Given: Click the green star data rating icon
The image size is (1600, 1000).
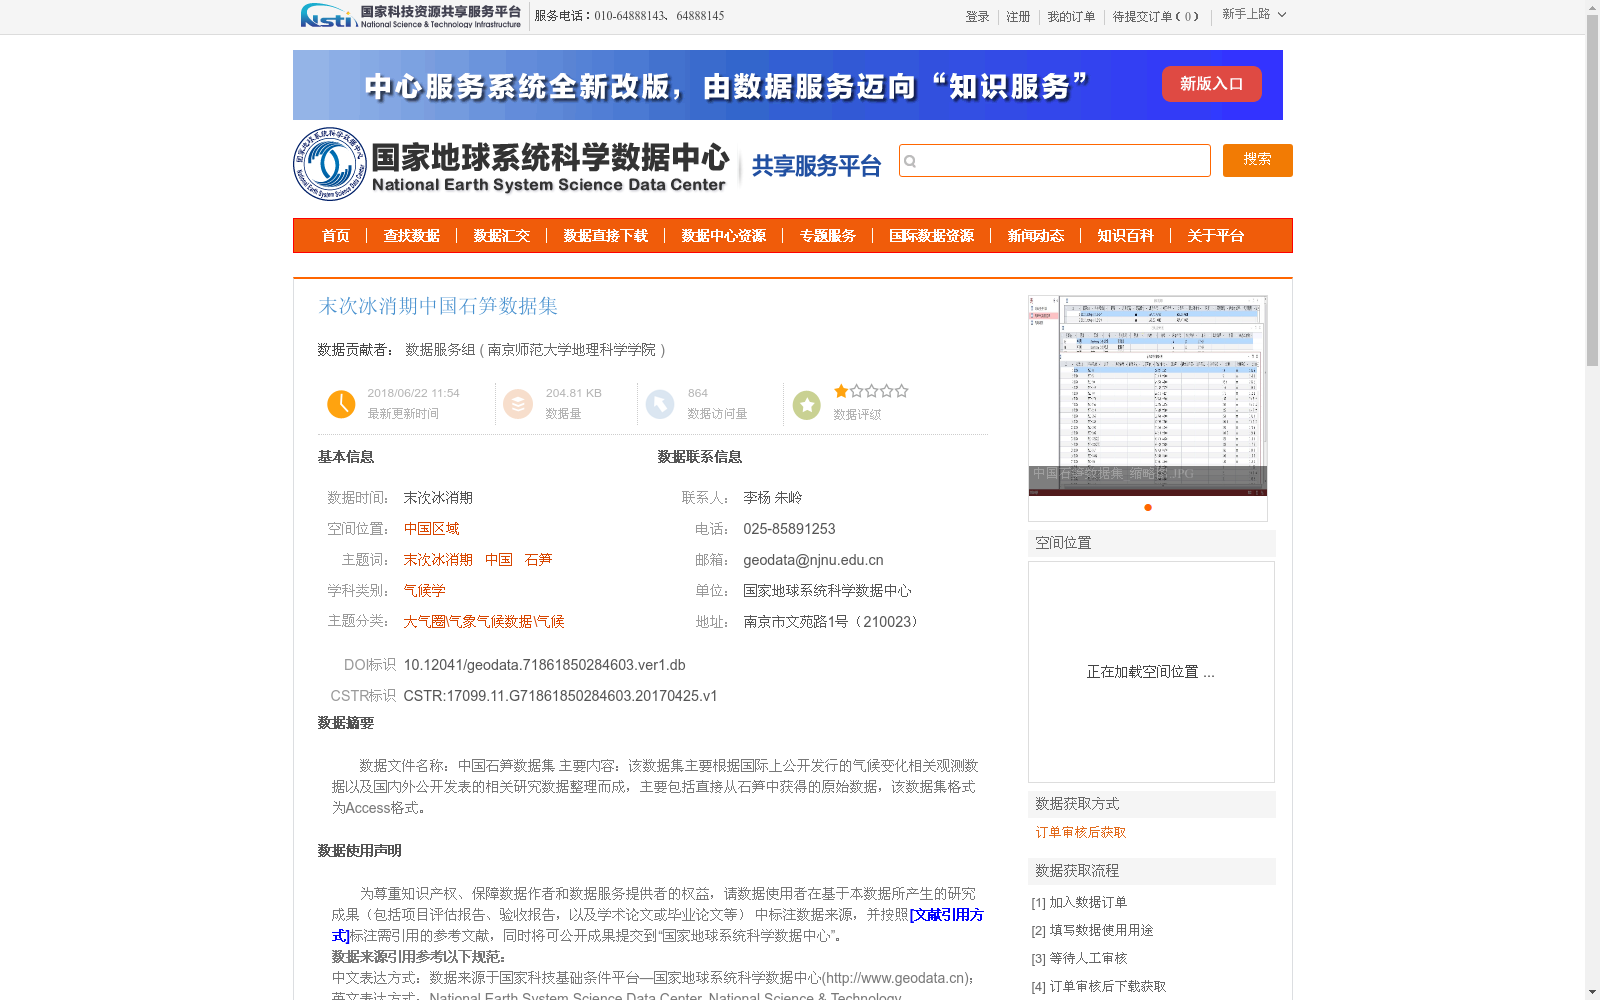Looking at the screenshot, I should pos(807,405).
